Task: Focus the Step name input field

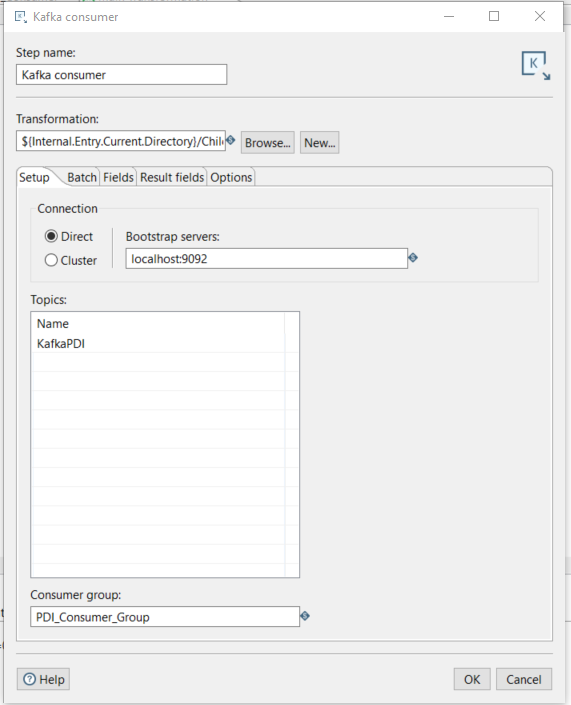Action: point(121,75)
